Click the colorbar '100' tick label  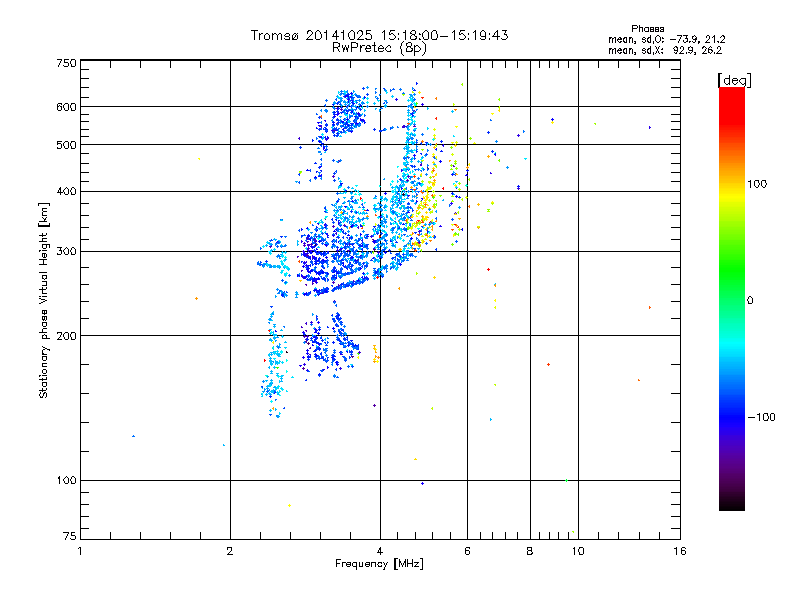click(x=757, y=184)
